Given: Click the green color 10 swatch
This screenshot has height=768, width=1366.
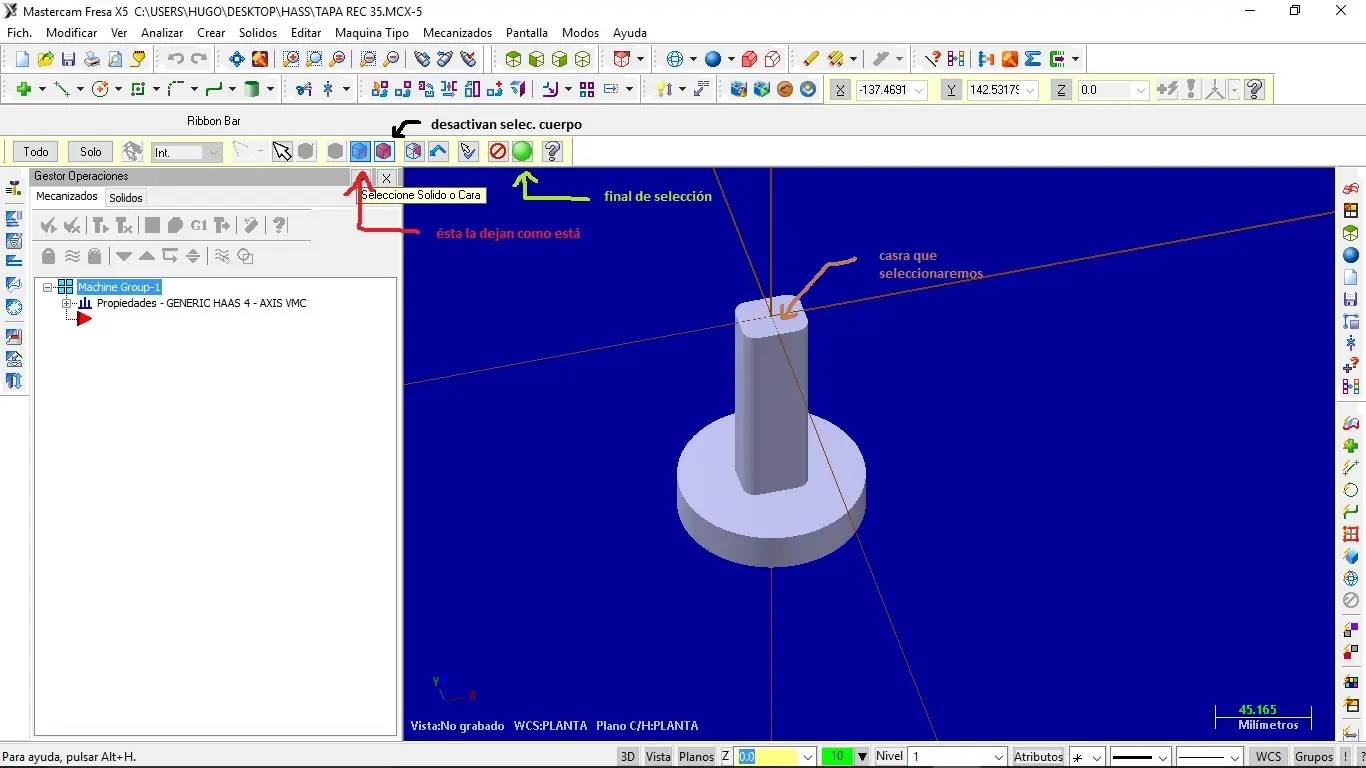Looking at the screenshot, I should [x=836, y=756].
